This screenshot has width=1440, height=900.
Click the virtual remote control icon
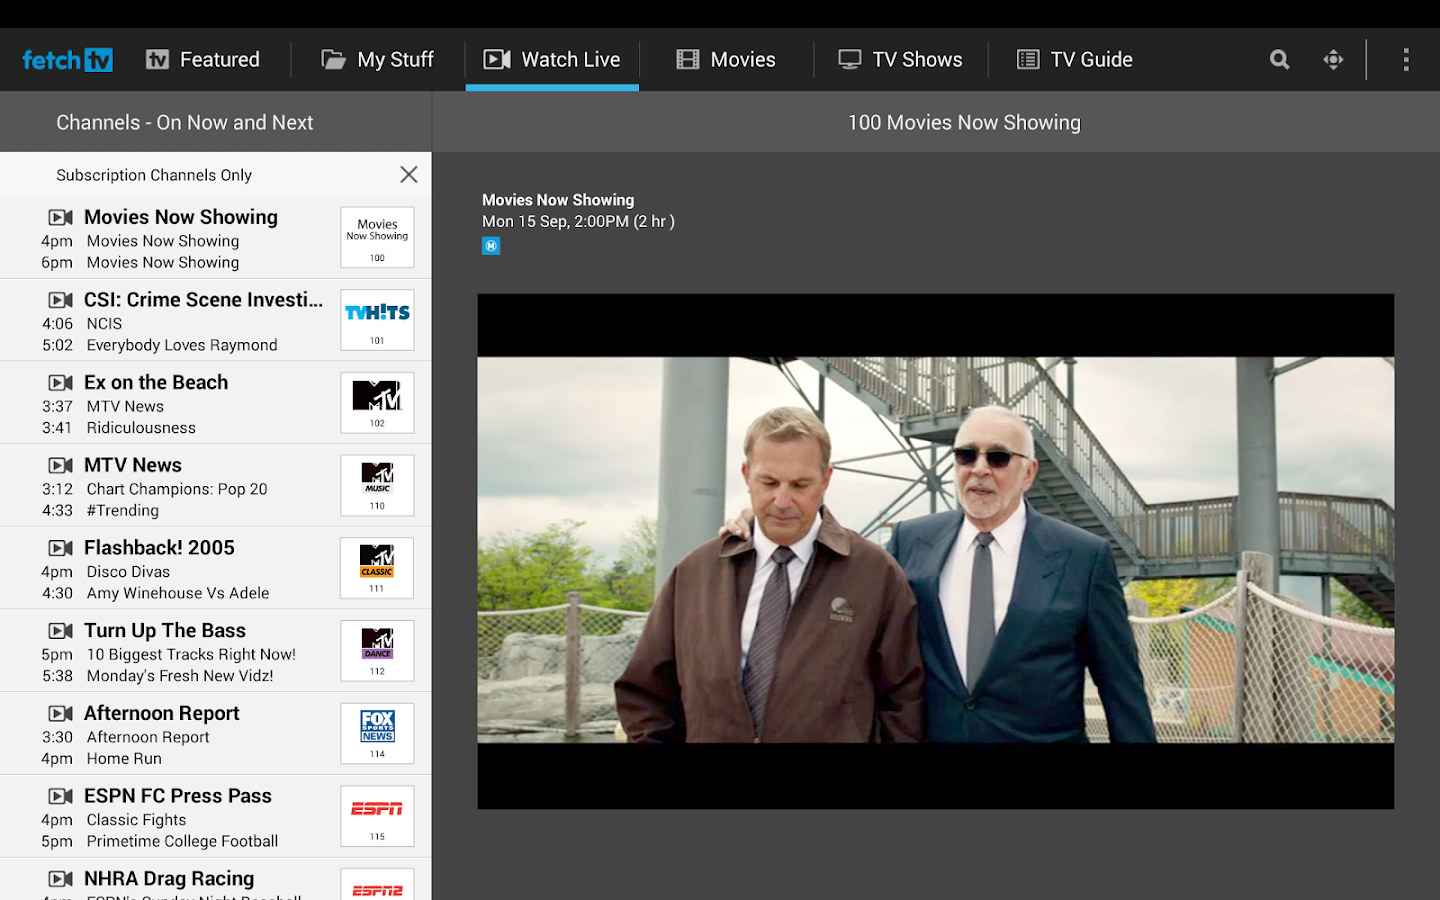pos(1333,59)
